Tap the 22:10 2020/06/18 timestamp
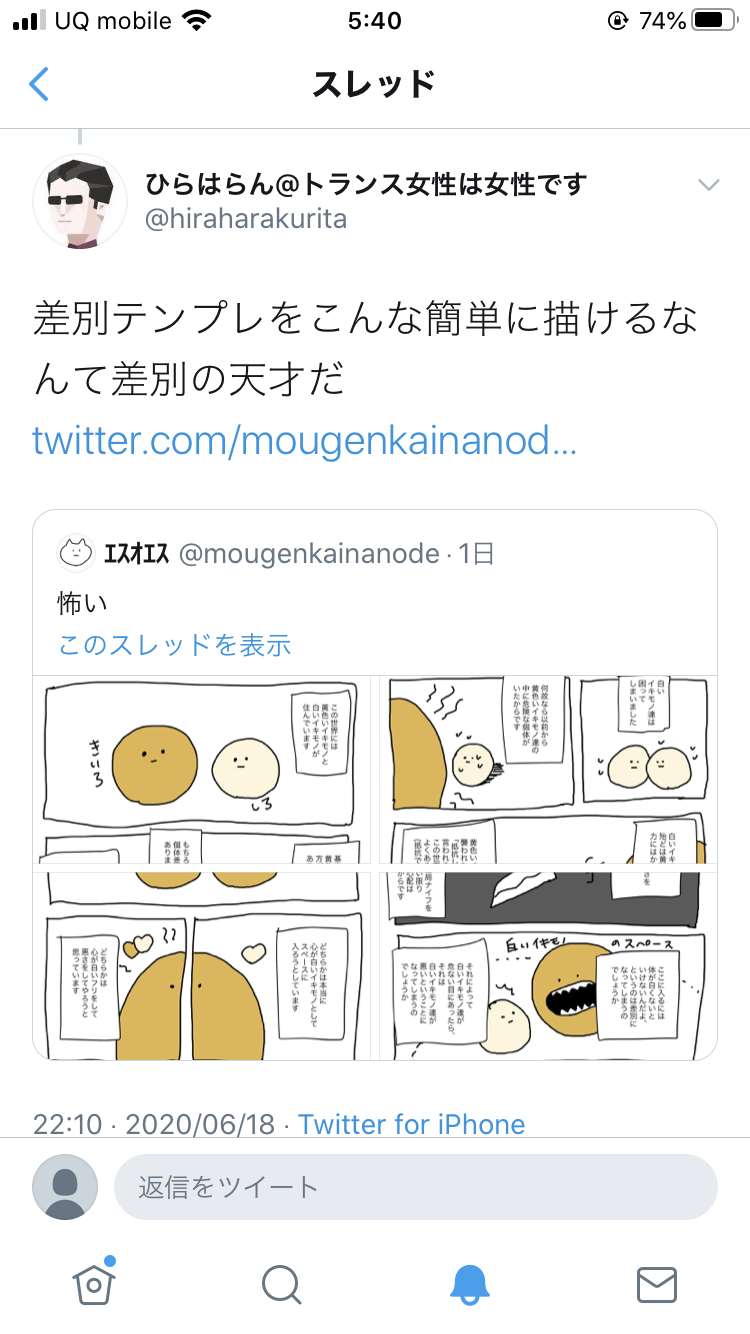The width and height of the screenshot is (750, 1334). point(153,1124)
